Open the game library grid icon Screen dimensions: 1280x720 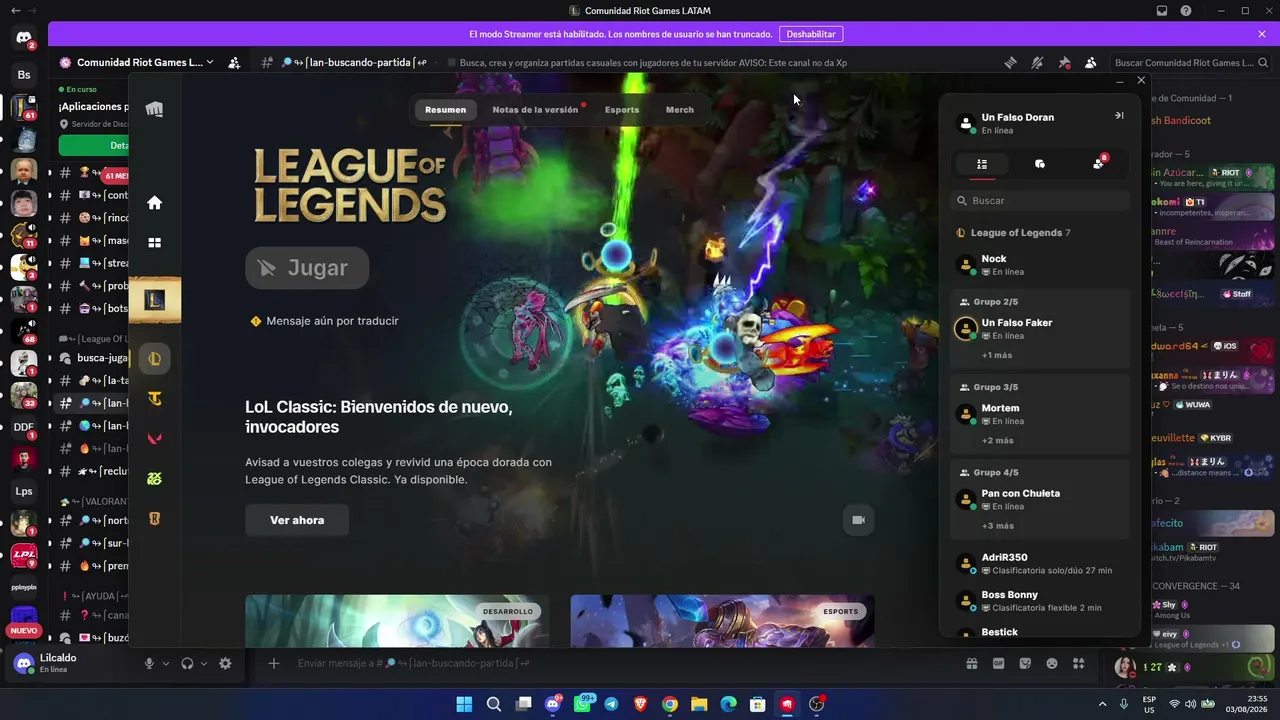point(154,242)
